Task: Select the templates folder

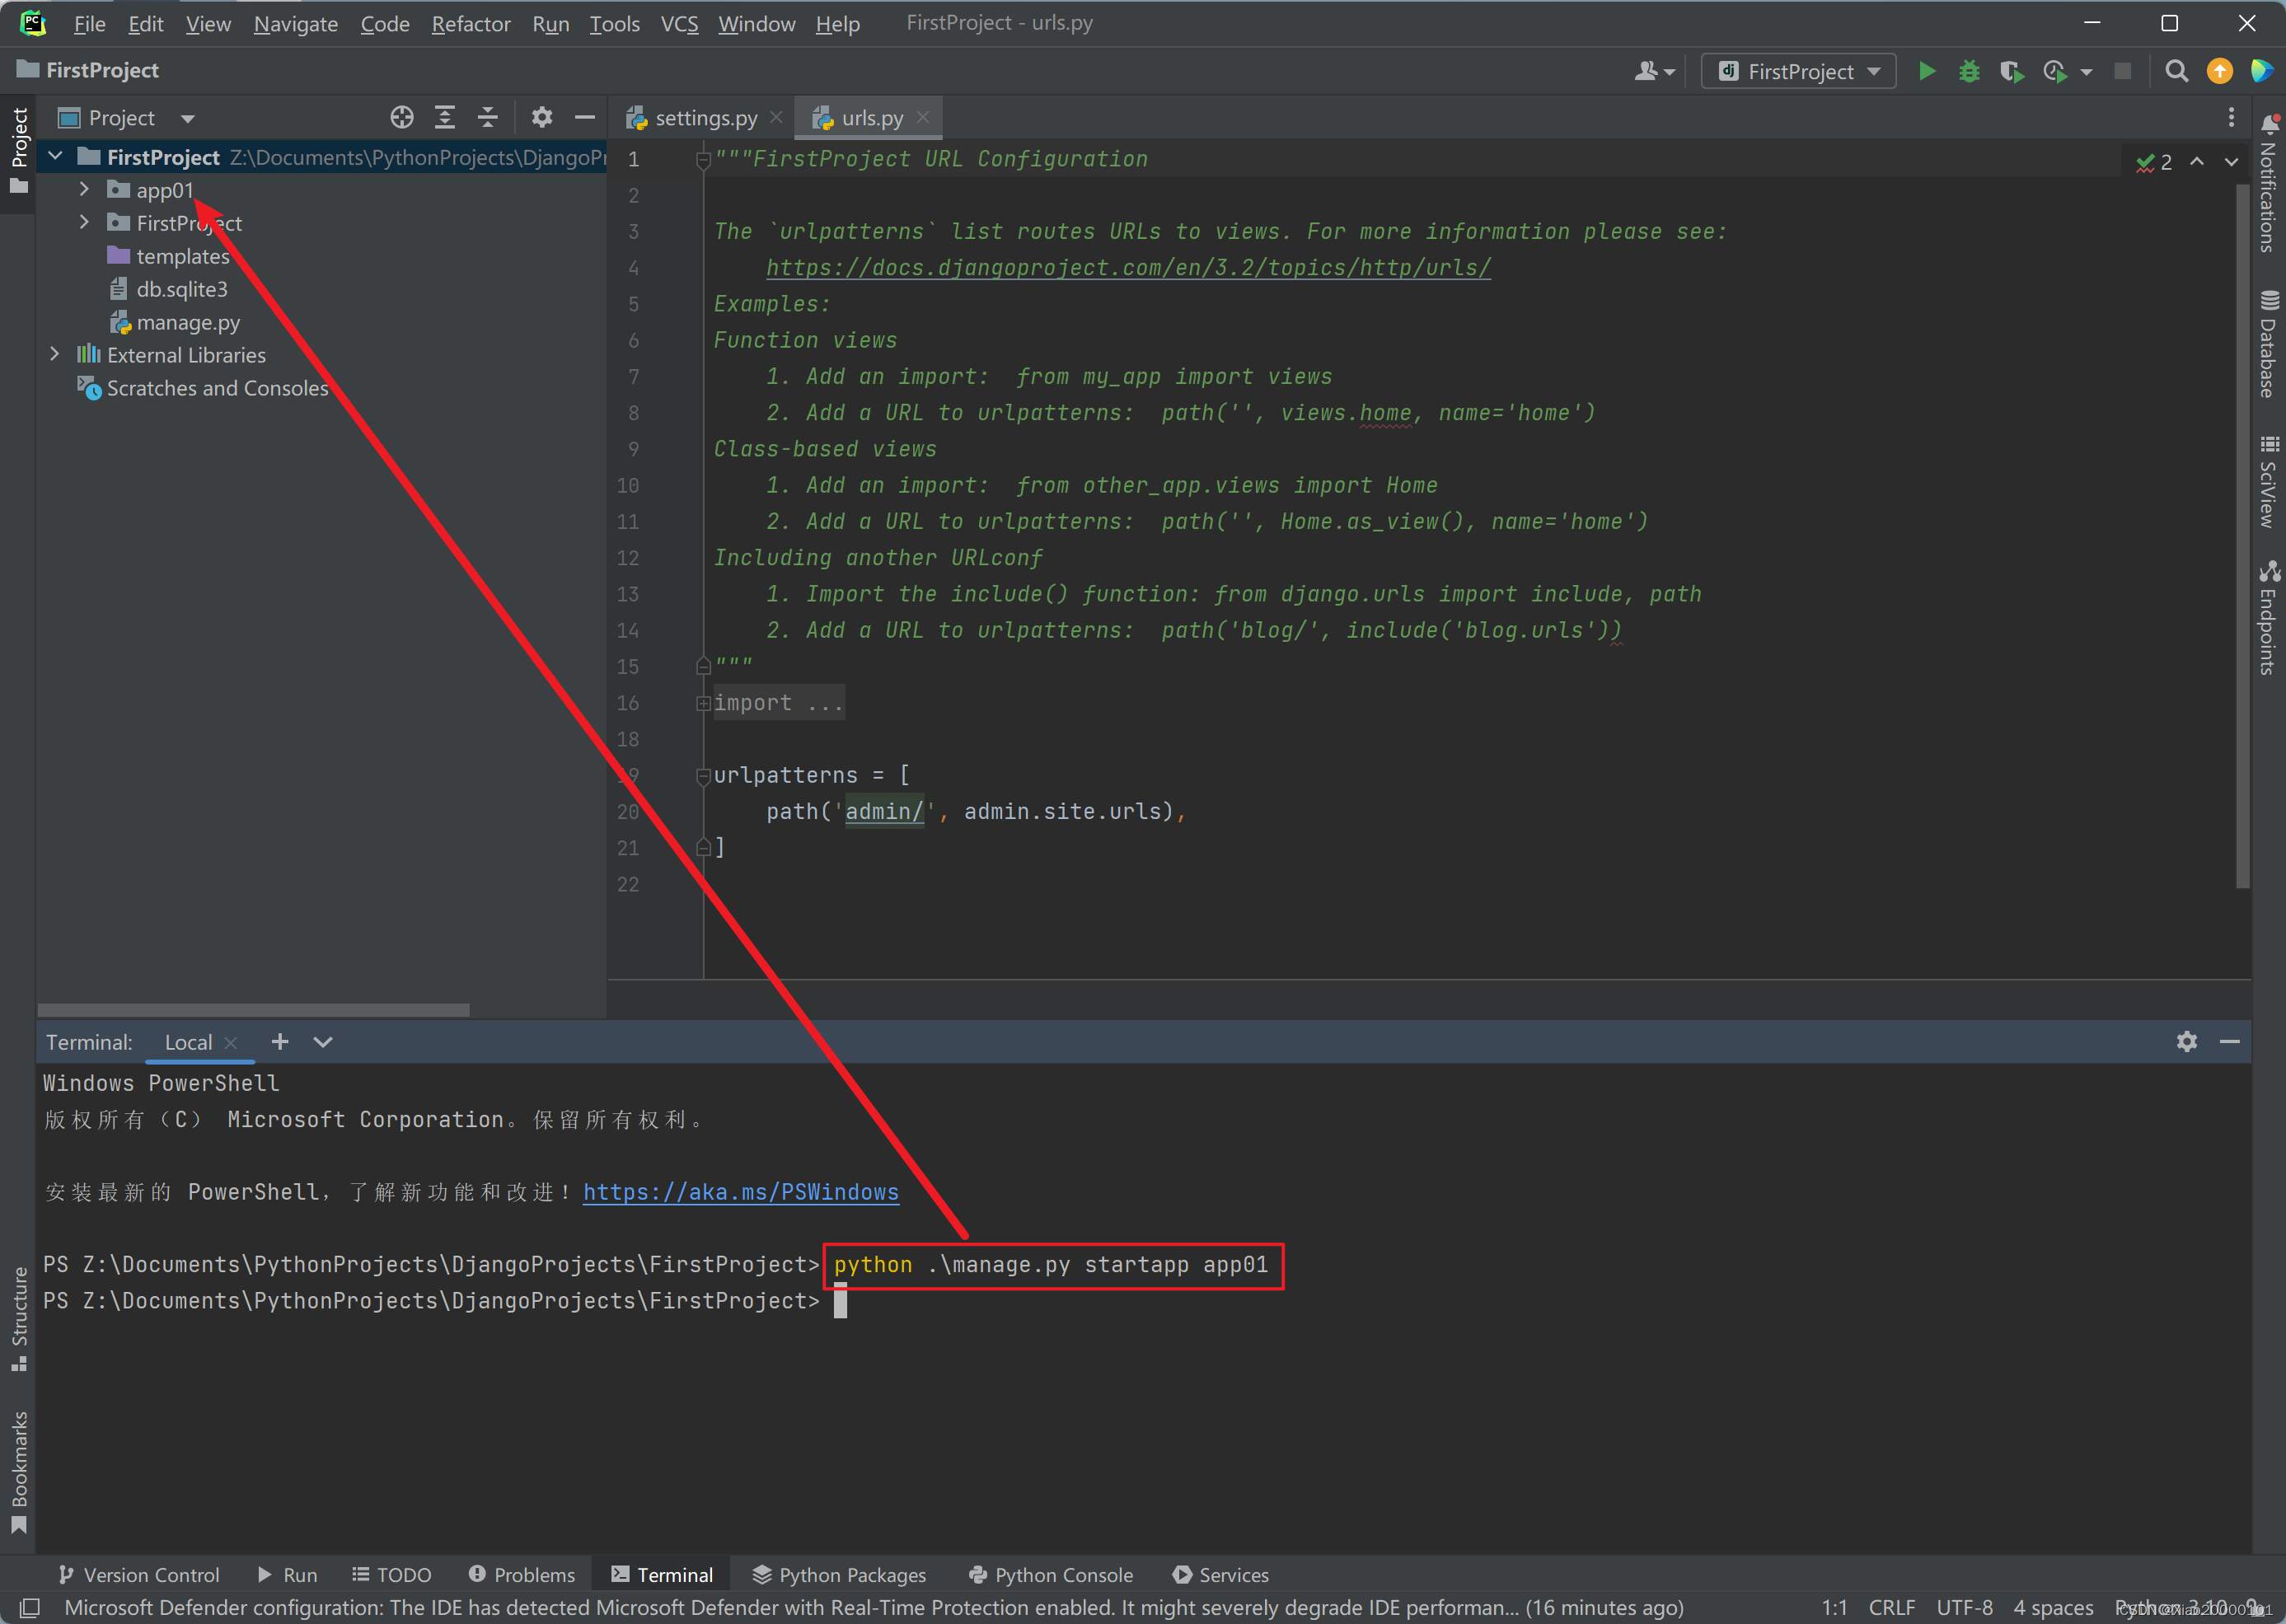Action: click(169, 256)
